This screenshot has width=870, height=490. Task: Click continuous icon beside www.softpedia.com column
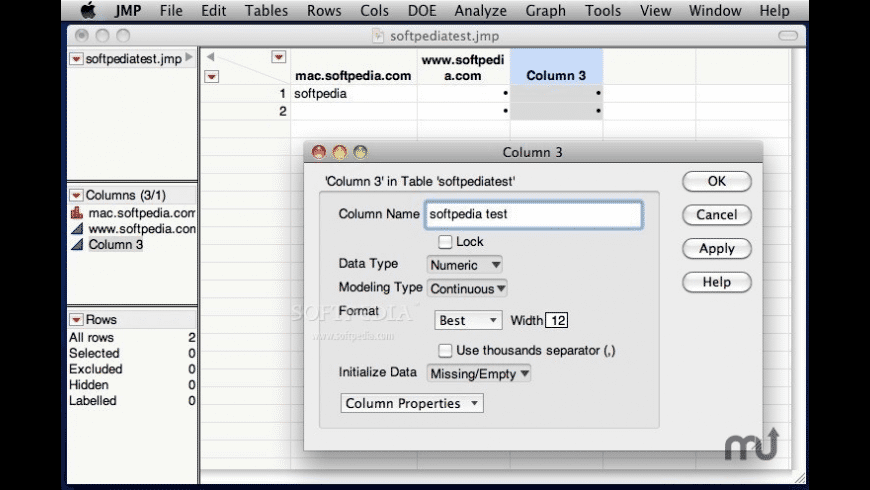point(77,229)
